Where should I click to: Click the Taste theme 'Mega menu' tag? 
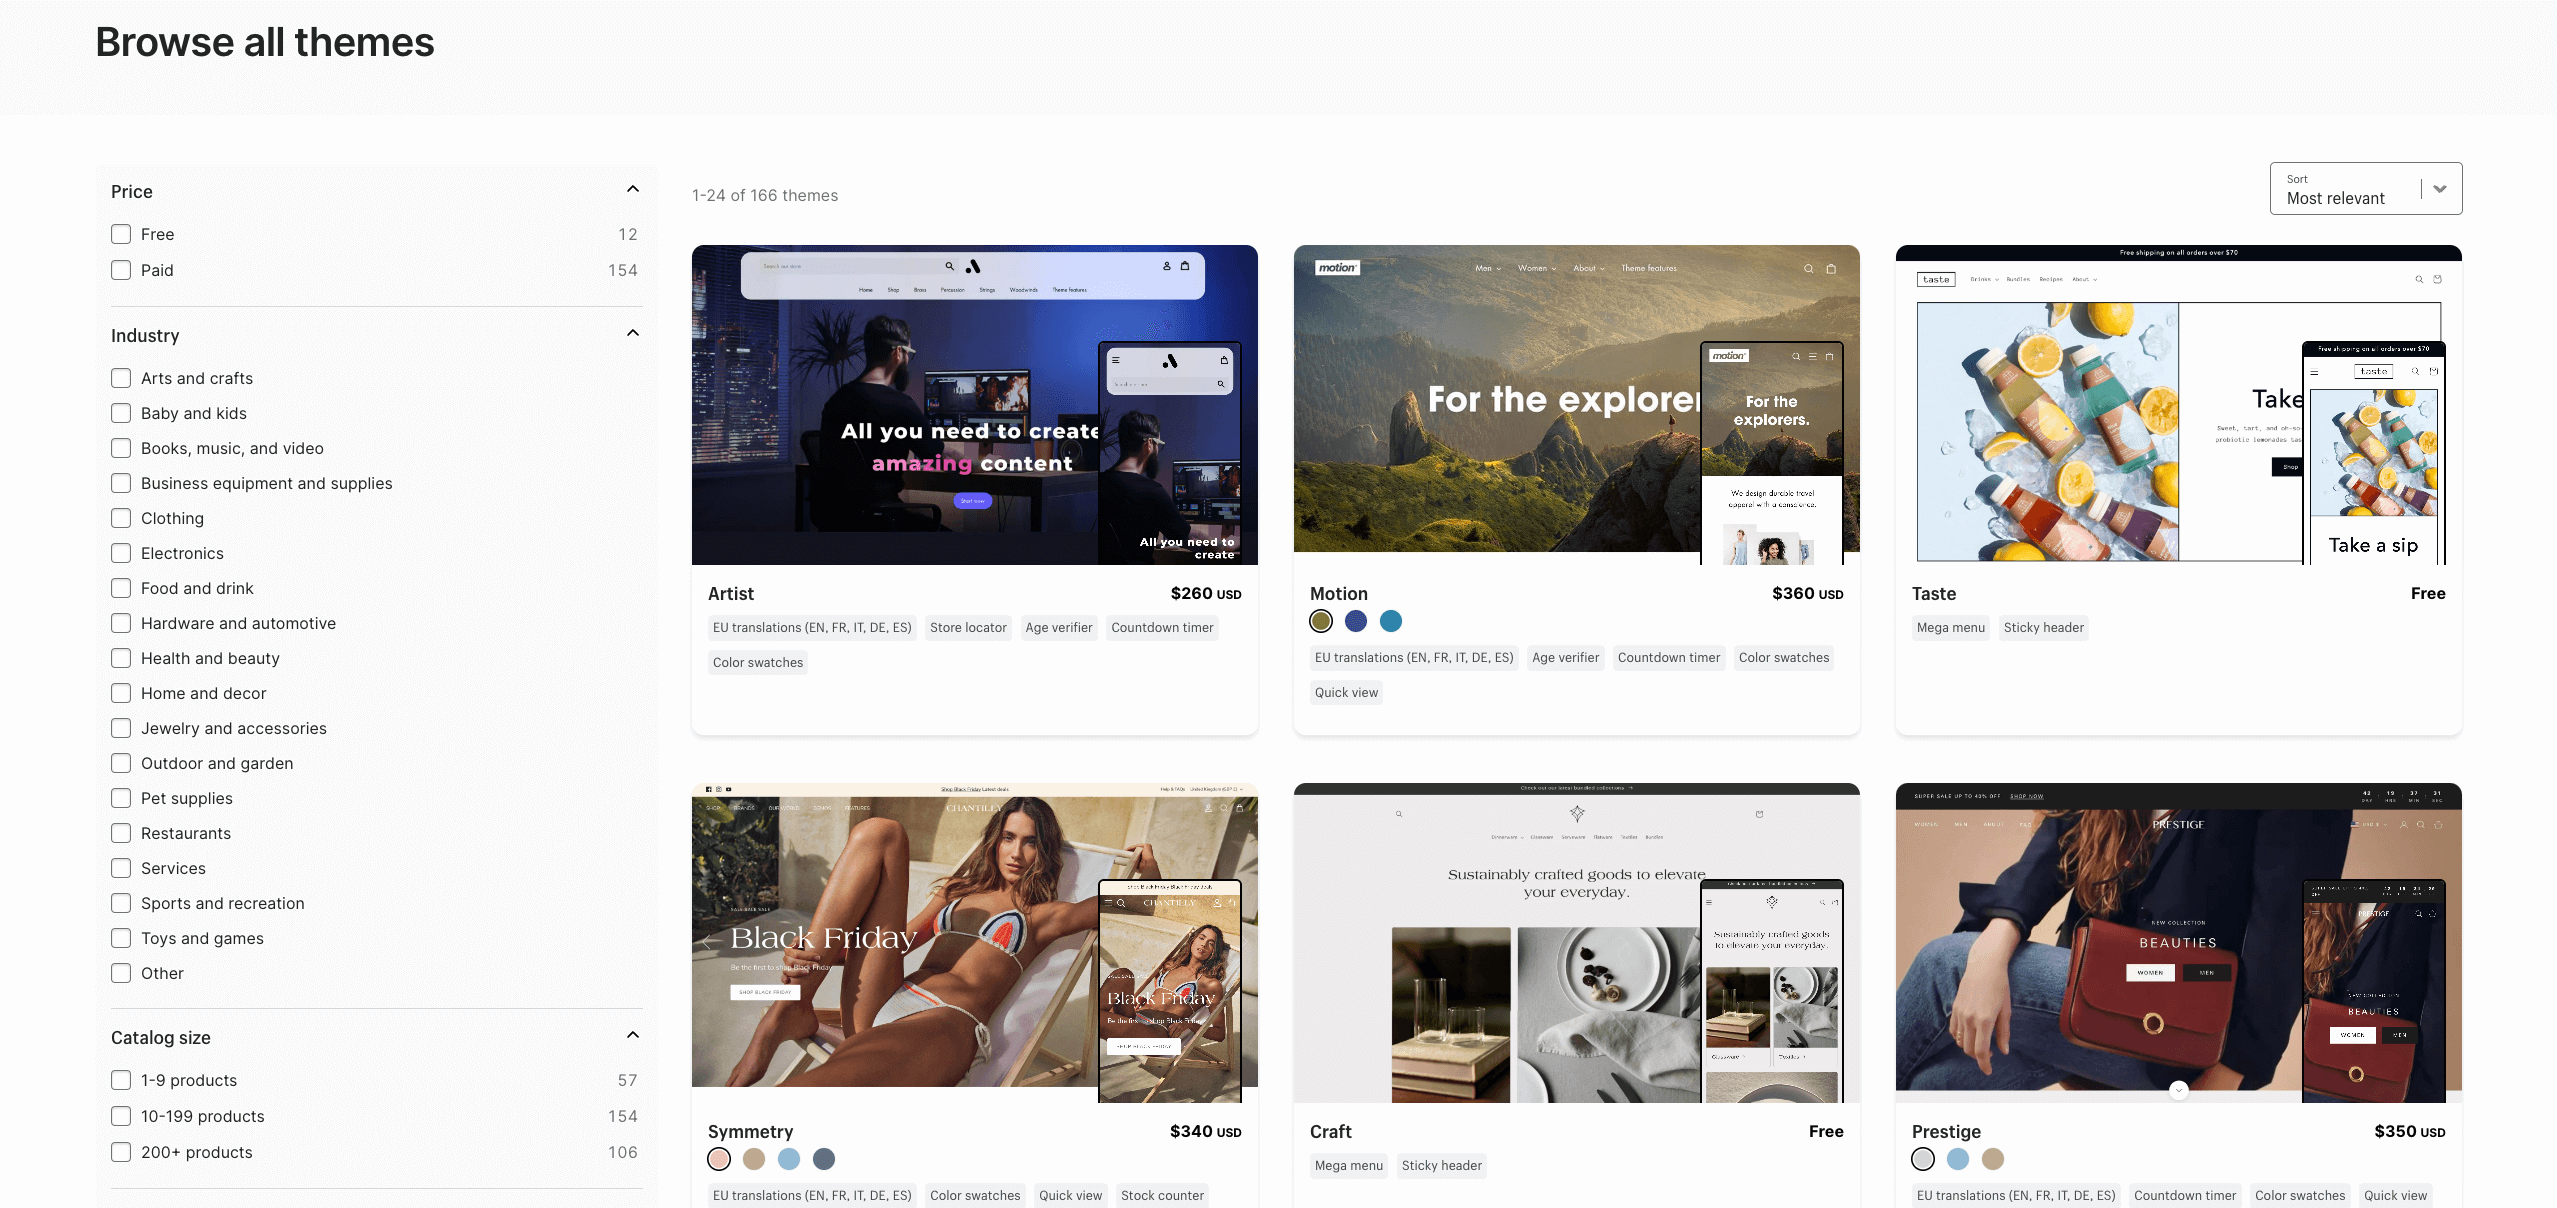tap(1950, 628)
